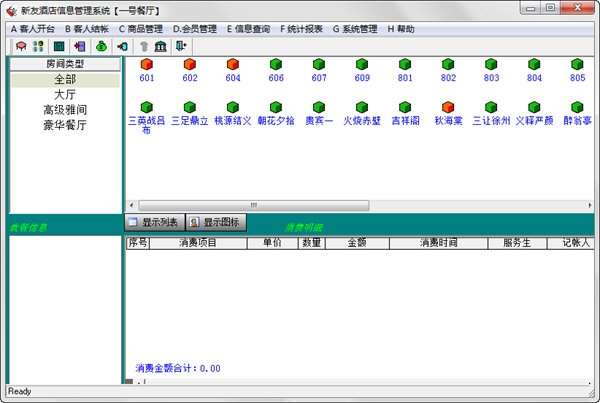This screenshot has width=600, height=403.
Task: Select room 604 red cube icon
Action: point(233,64)
